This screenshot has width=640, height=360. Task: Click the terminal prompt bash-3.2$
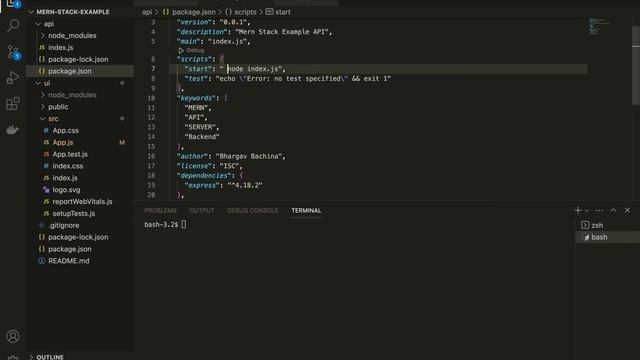[x=161, y=224]
